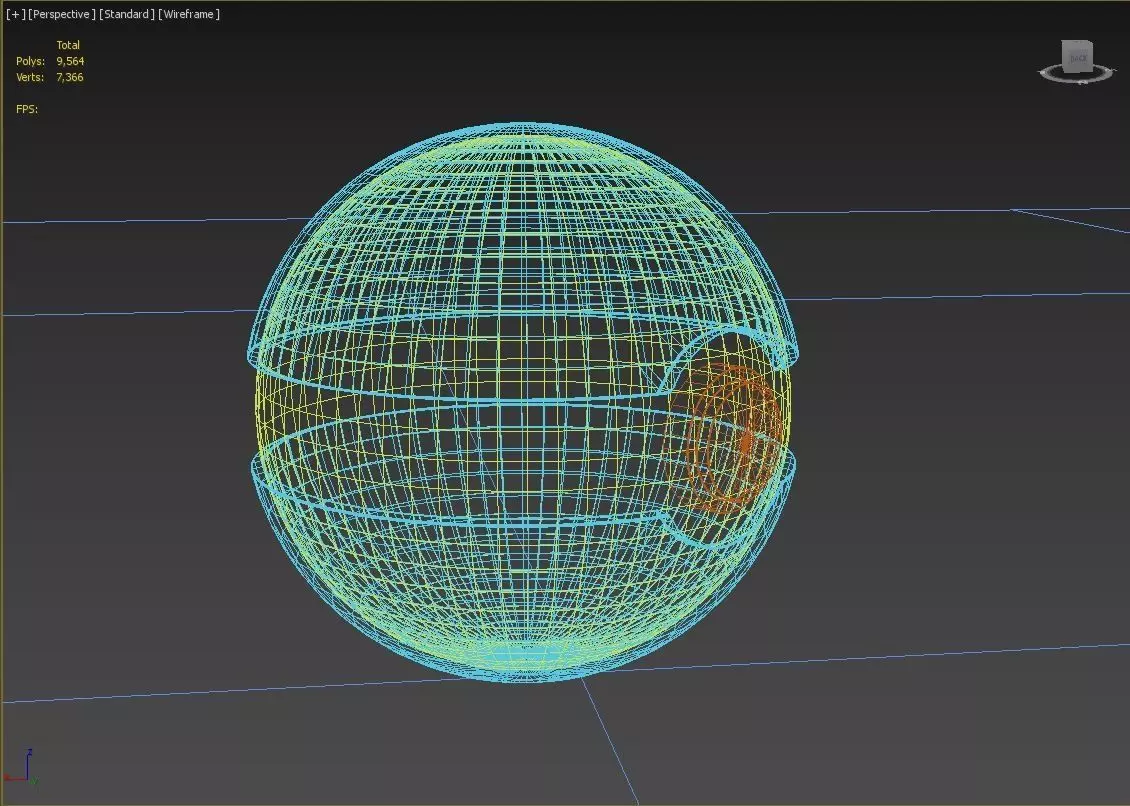Screen dimensions: 1130x806
Task: Open the [+] viewport general menu
Action: [15, 14]
